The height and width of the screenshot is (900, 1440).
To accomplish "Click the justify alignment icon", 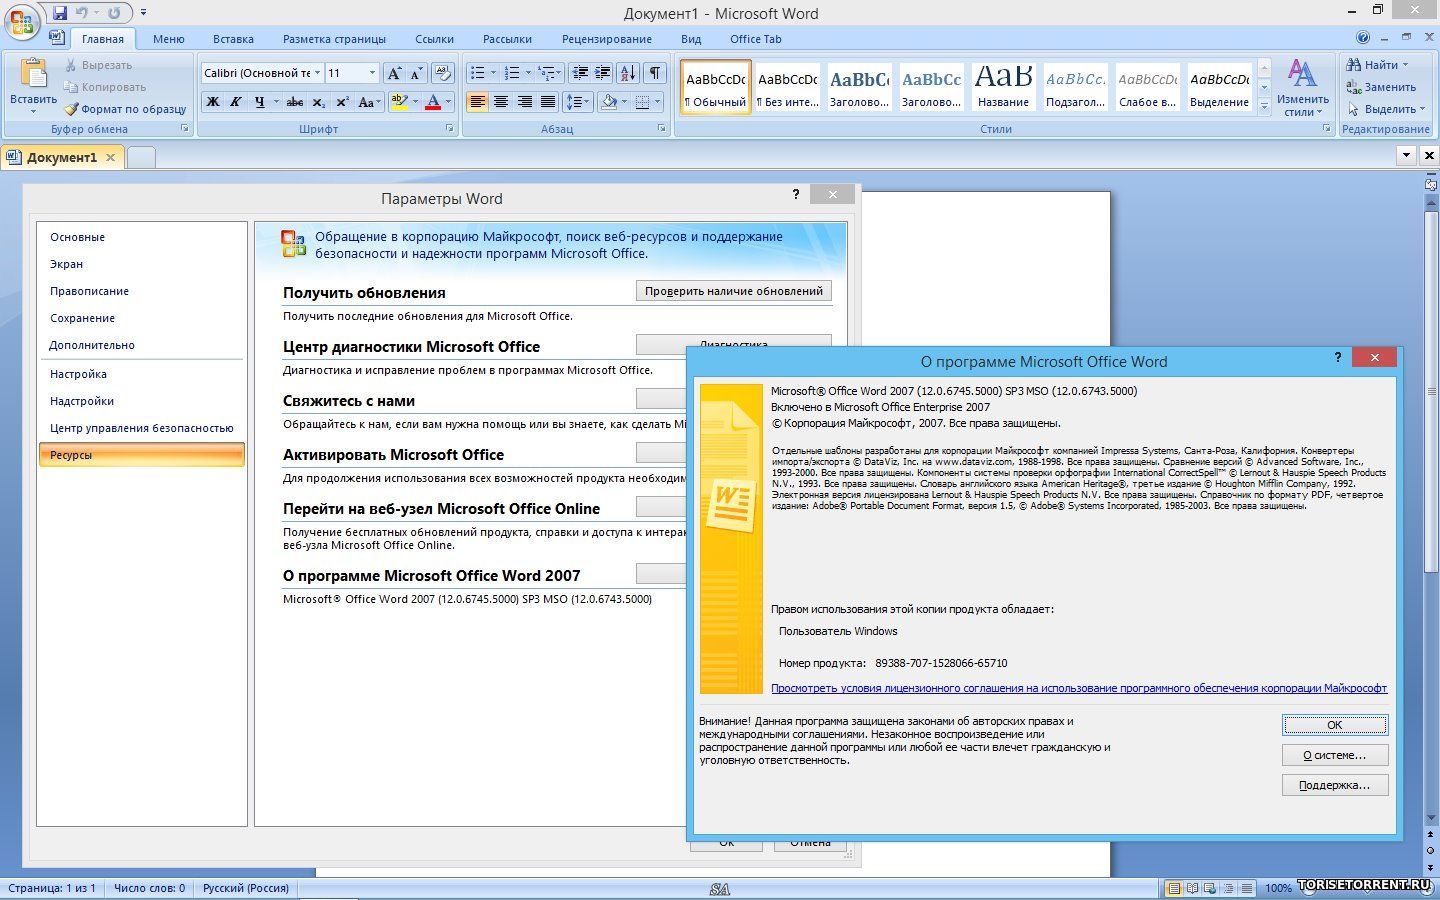I will 548,102.
